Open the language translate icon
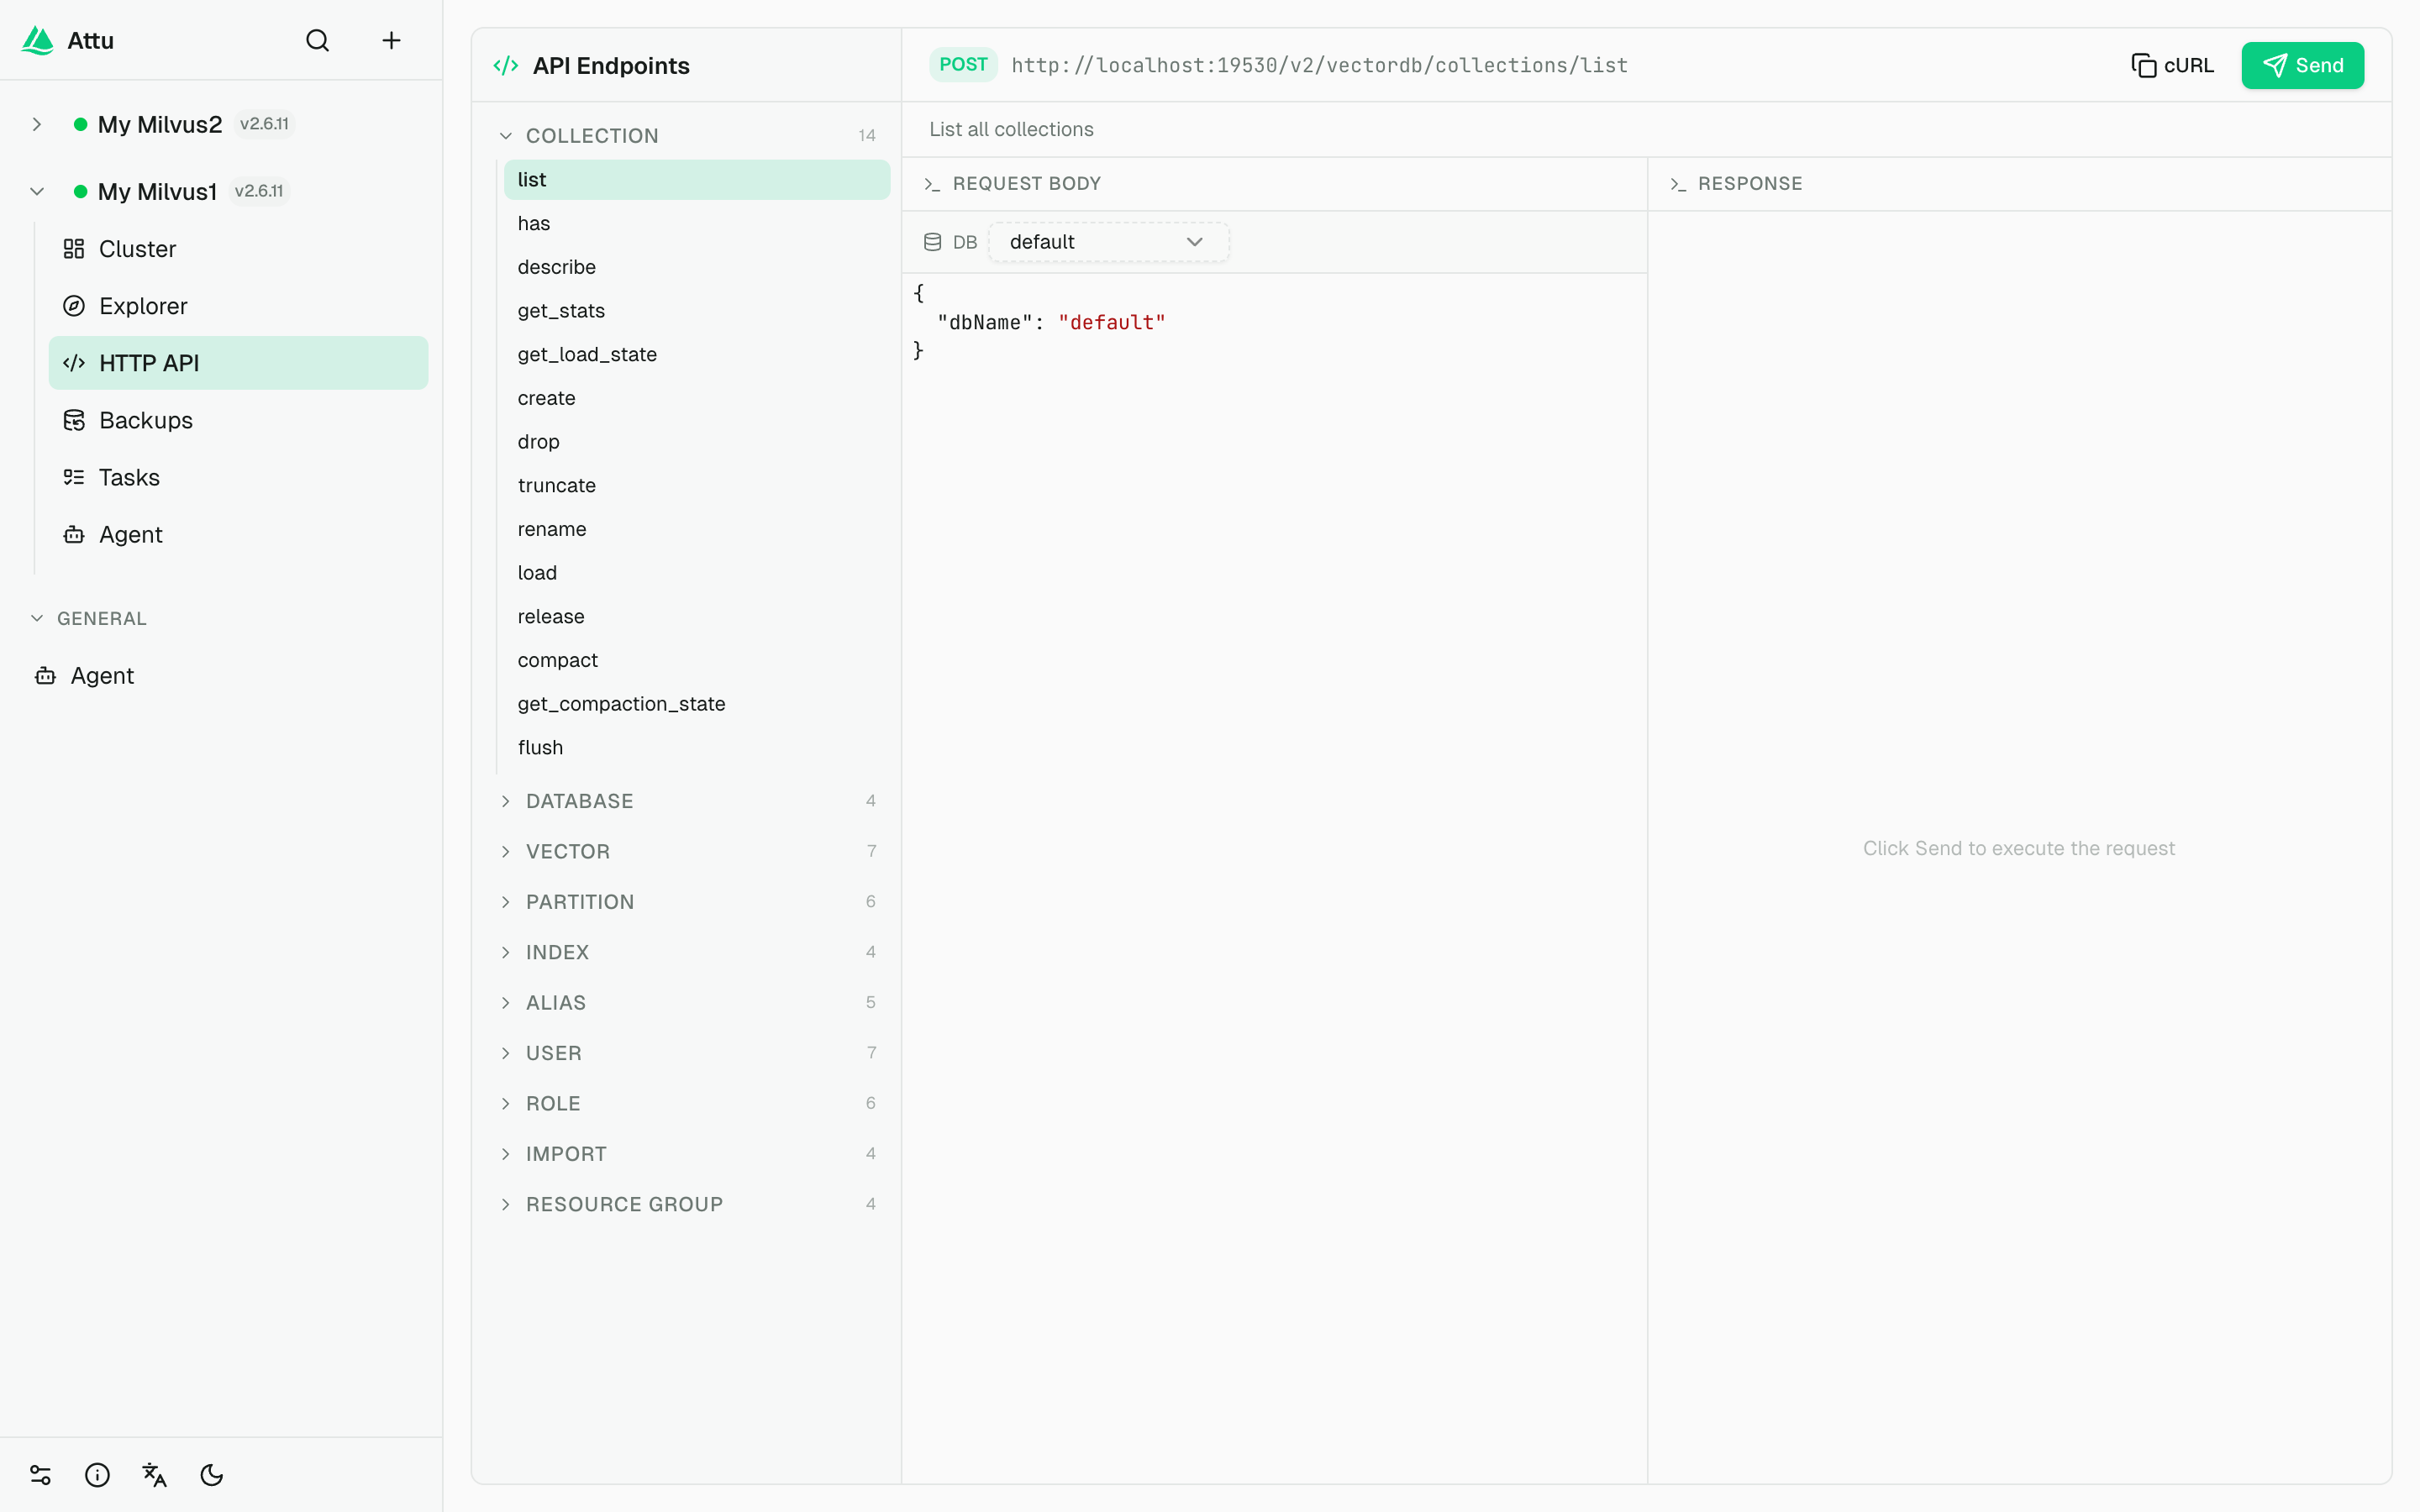Image resolution: width=2420 pixels, height=1512 pixels. click(x=154, y=1475)
